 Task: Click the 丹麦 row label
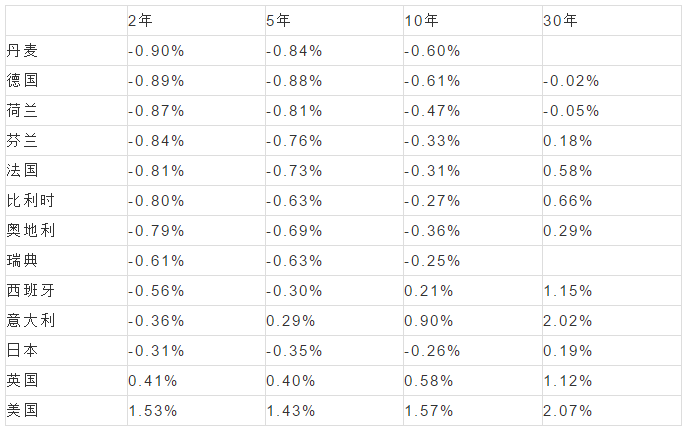pyautogui.click(x=22, y=51)
